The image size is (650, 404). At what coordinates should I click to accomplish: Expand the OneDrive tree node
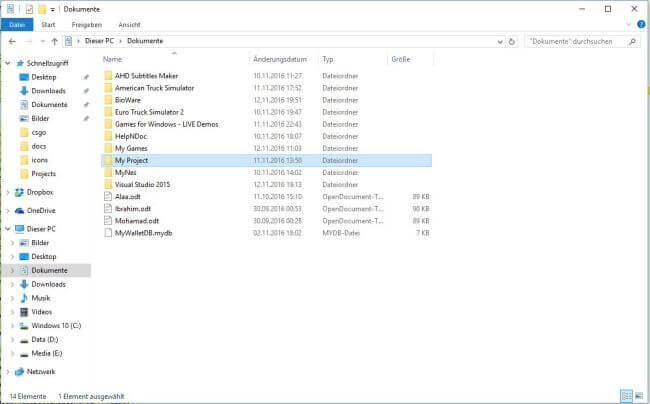click(8, 210)
